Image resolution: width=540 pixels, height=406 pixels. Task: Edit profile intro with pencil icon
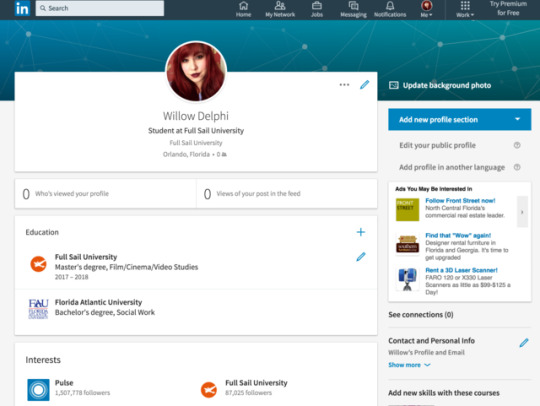click(x=364, y=85)
